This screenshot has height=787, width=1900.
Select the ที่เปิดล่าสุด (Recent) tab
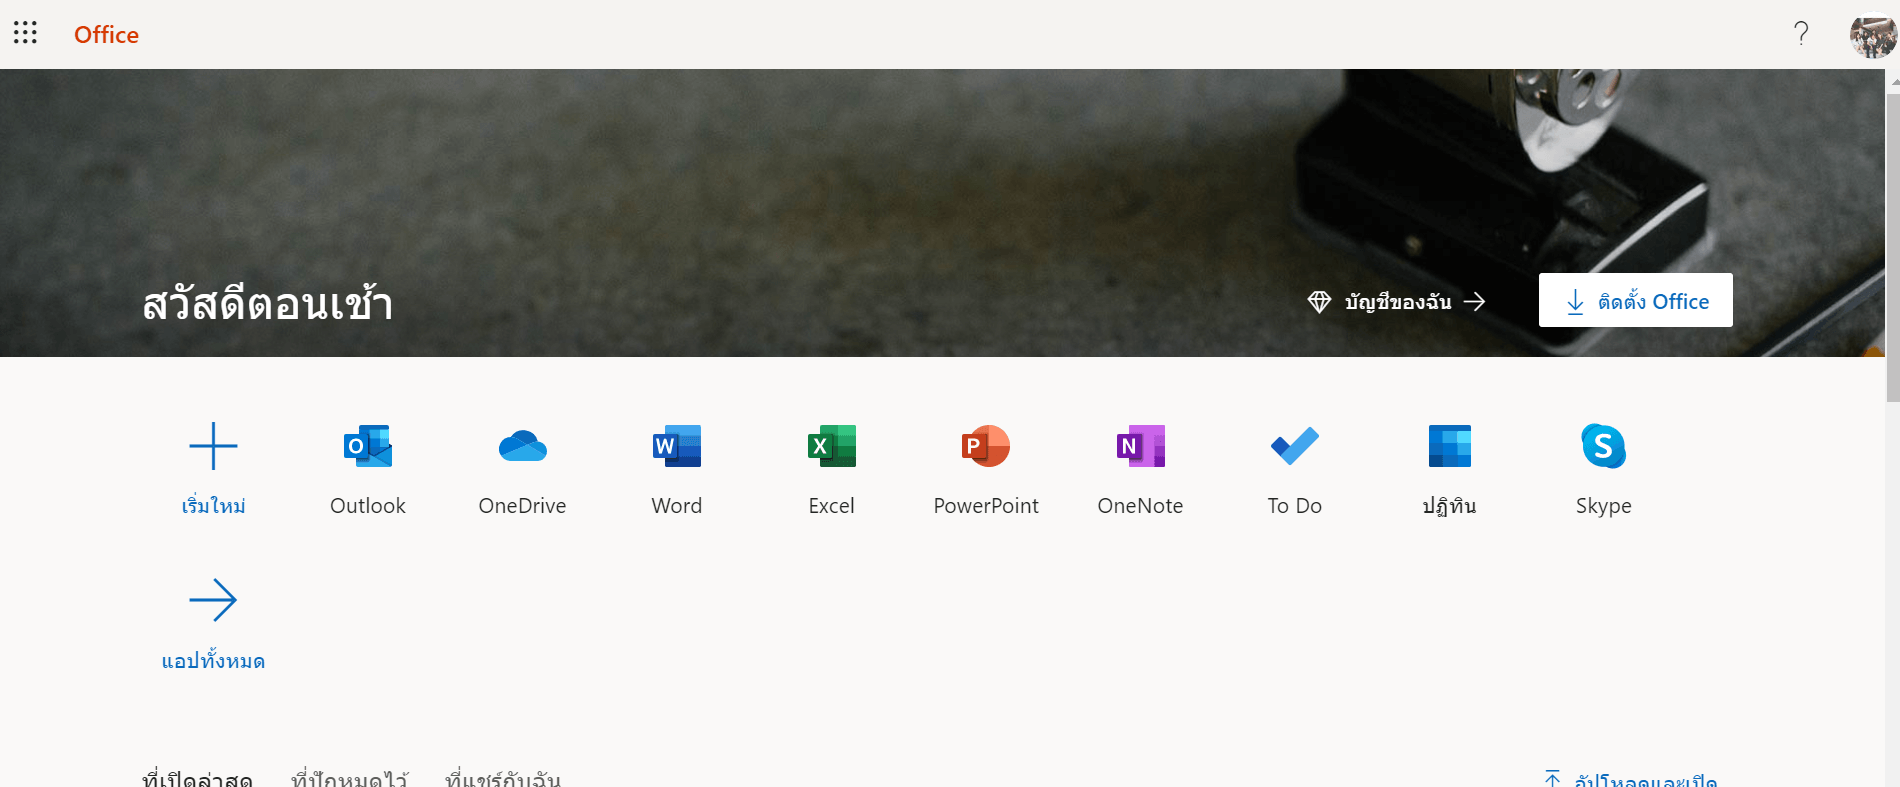(x=197, y=778)
